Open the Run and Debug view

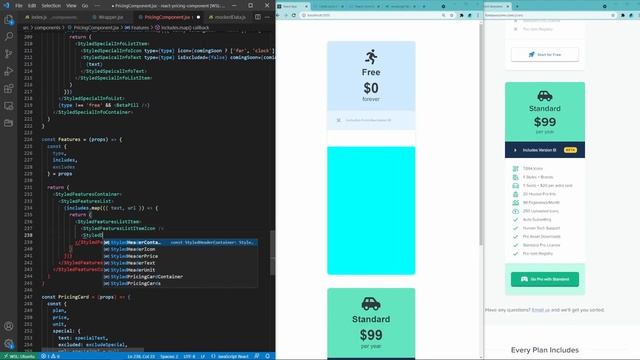point(9,71)
